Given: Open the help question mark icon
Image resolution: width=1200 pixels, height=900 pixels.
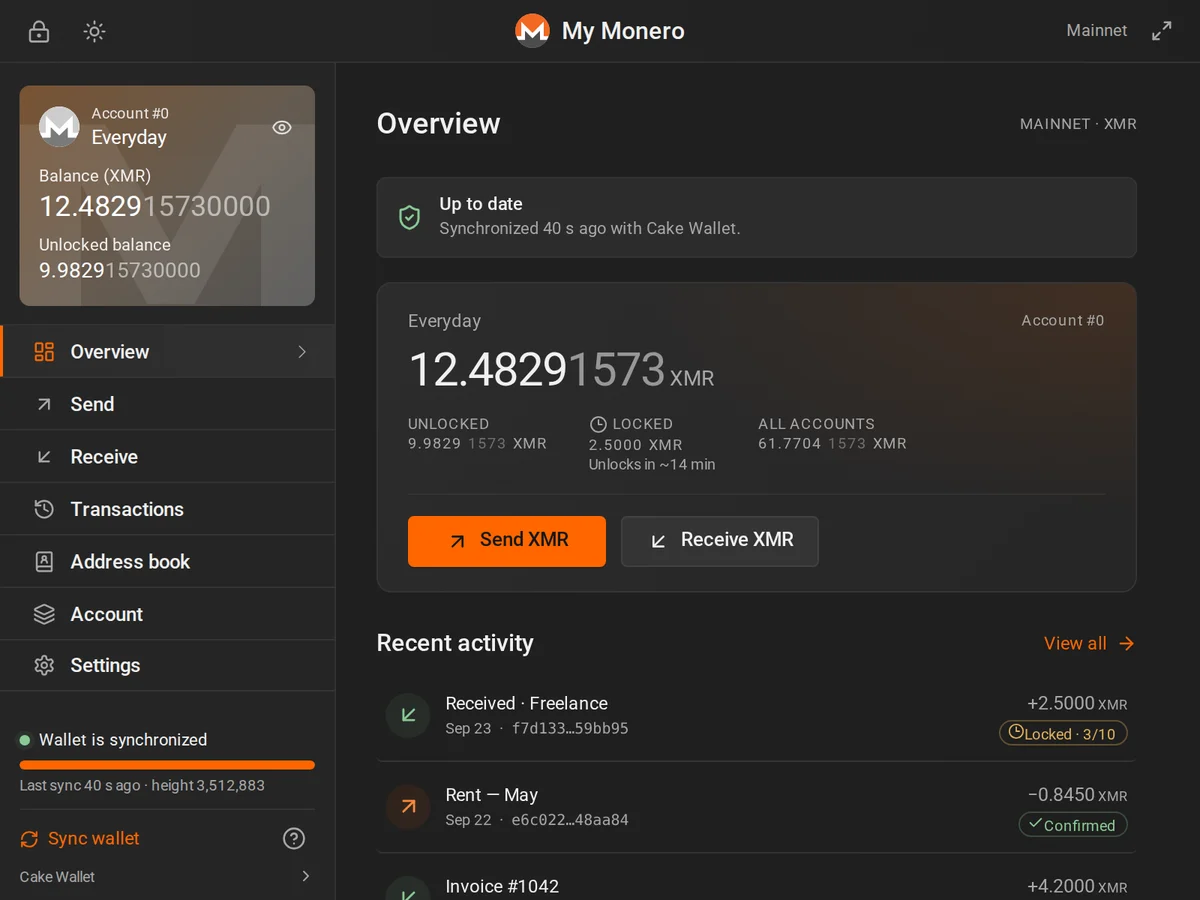Looking at the screenshot, I should point(294,839).
